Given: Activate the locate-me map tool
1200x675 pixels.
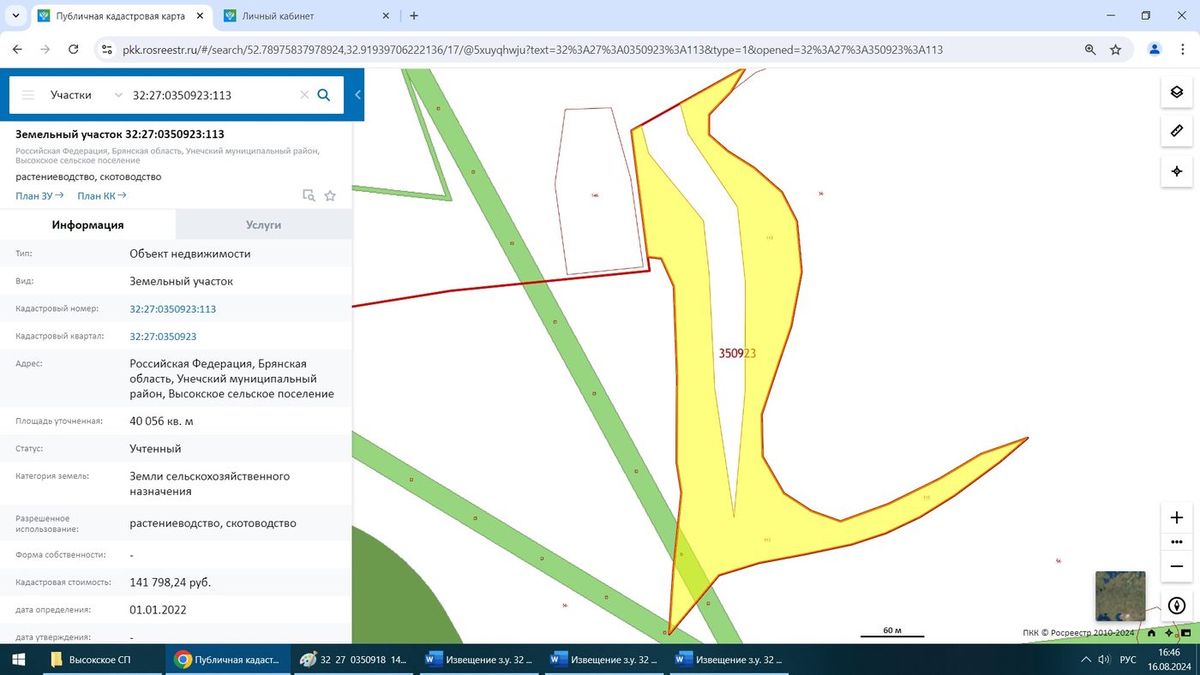Looking at the screenshot, I should [1177, 171].
